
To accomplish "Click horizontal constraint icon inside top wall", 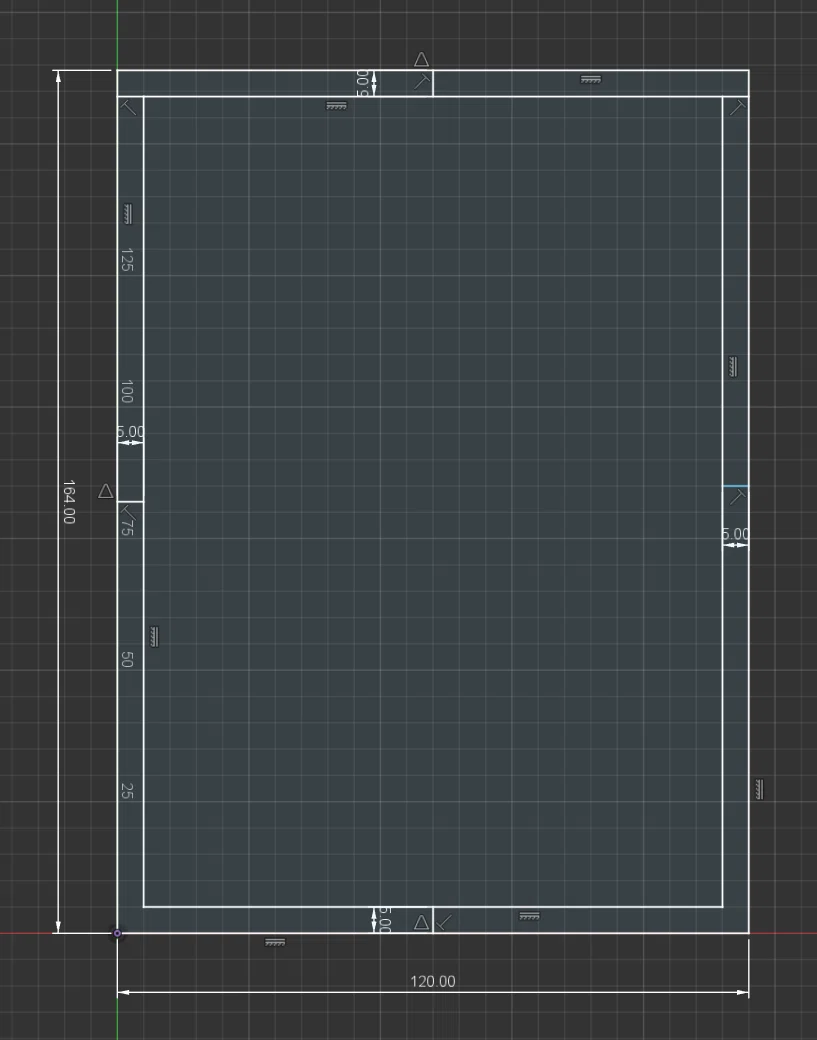I will click(x=591, y=80).
